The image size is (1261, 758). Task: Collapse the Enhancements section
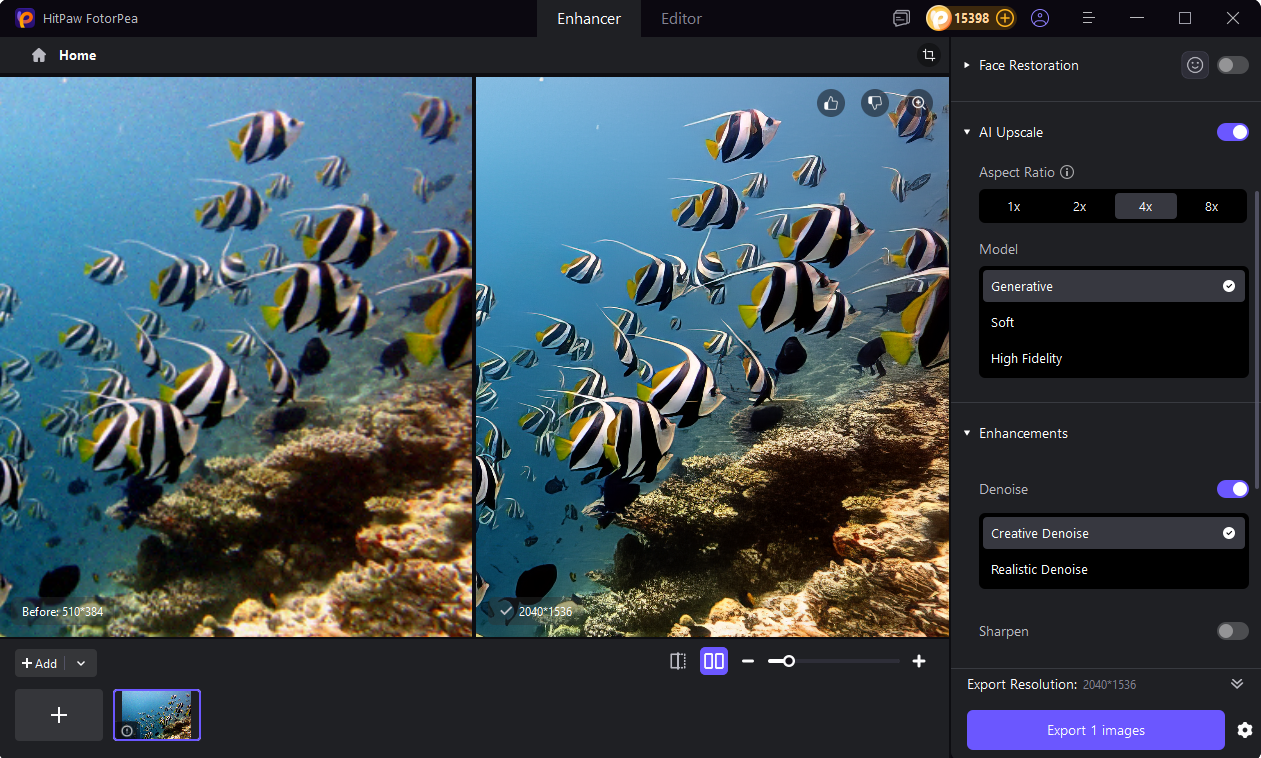966,433
